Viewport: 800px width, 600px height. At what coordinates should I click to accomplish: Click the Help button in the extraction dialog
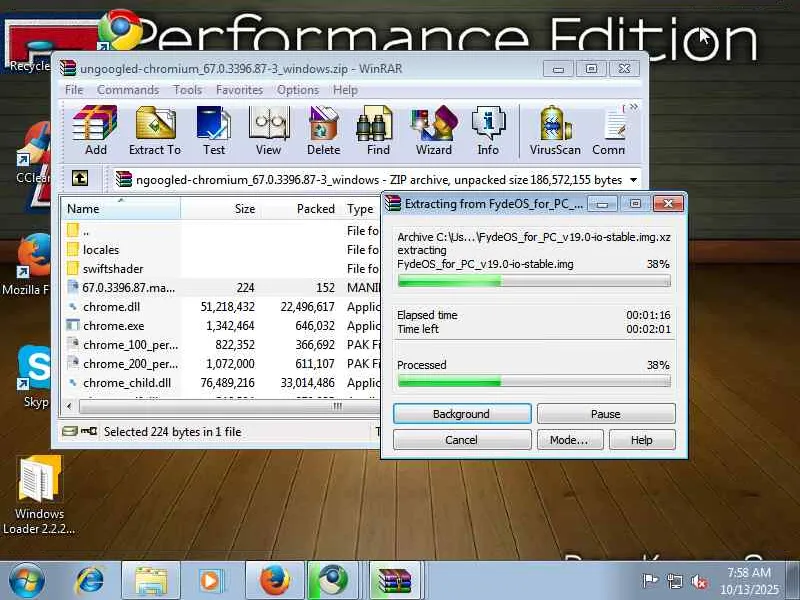click(642, 439)
